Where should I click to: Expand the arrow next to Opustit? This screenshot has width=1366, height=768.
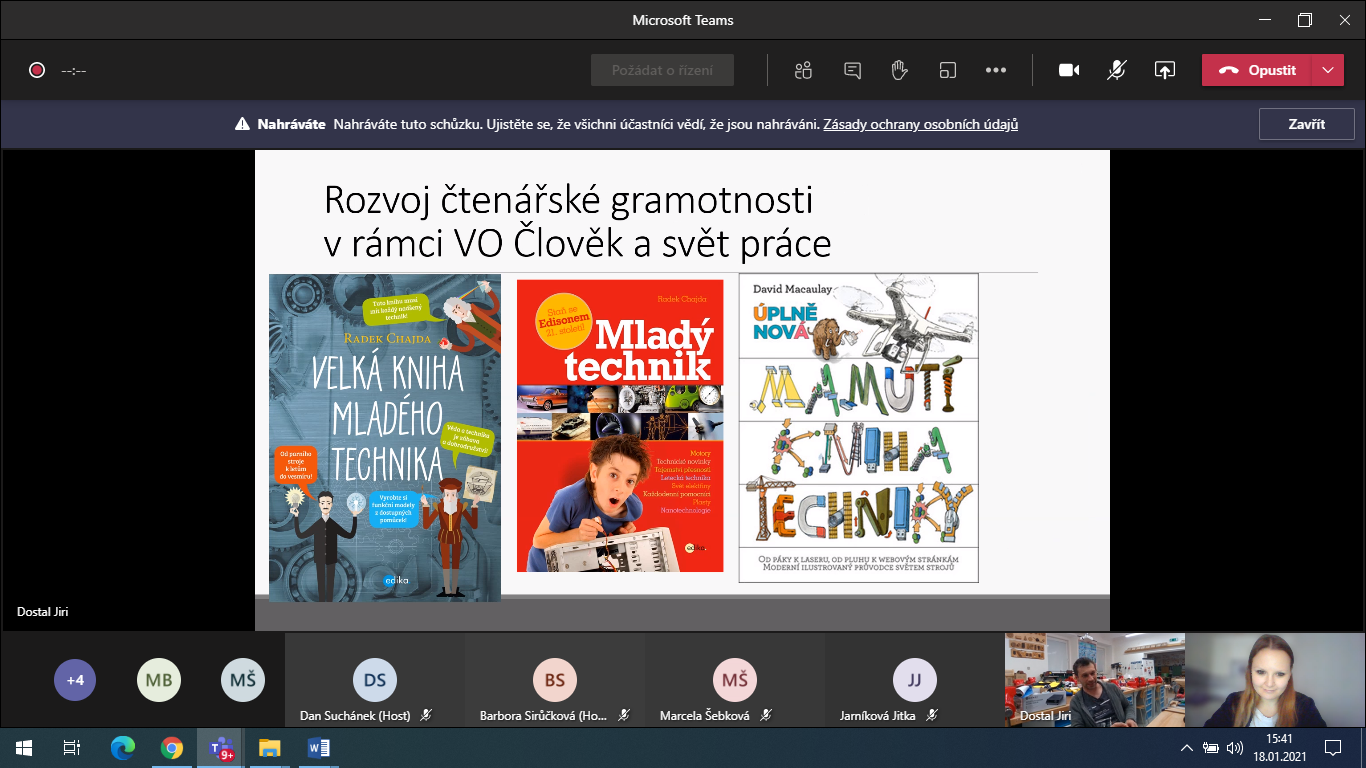tap(1327, 70)
